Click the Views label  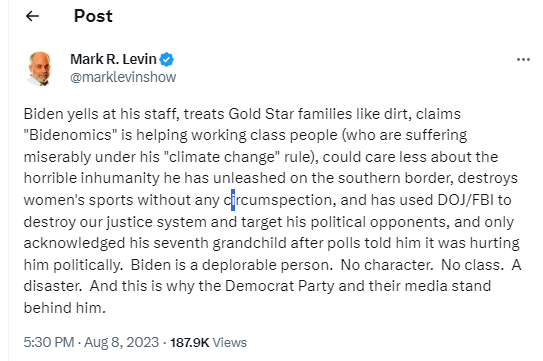click(x=230, y=343)
